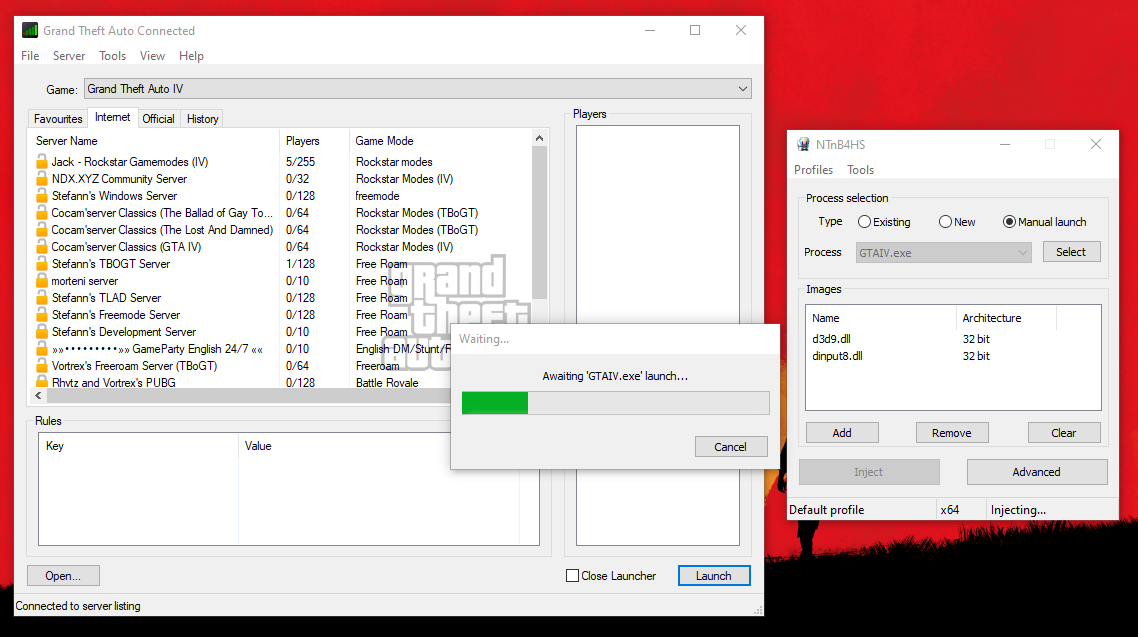The height and width of the screenshot is (637, 1138).
Task: Click the Key column header in Rules
Action: point(138,446)
